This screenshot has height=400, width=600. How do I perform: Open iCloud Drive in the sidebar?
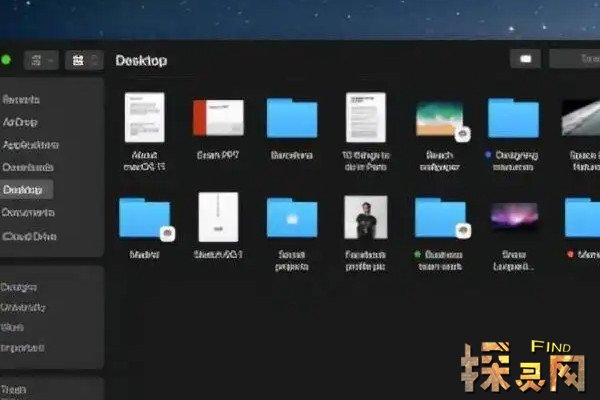point(30,236)
